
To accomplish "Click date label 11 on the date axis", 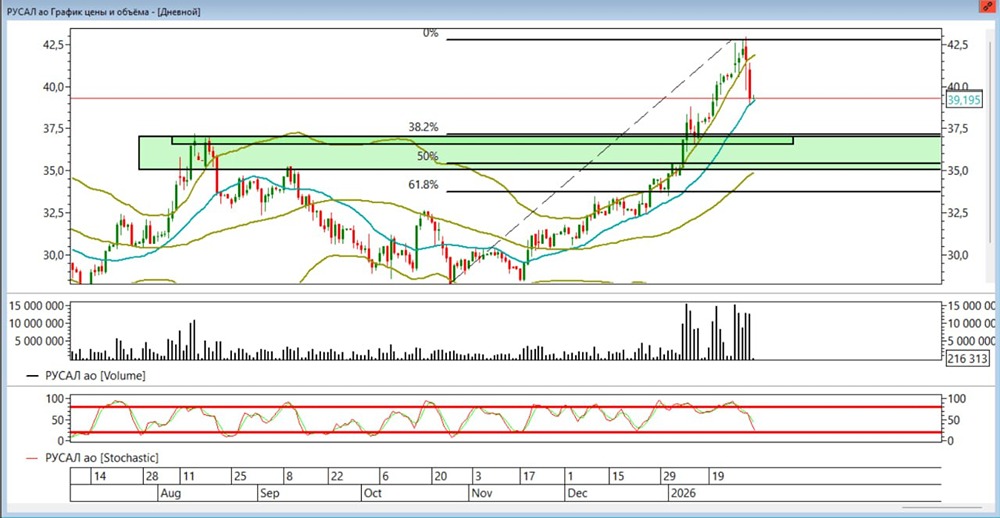I will click(189, 477).
